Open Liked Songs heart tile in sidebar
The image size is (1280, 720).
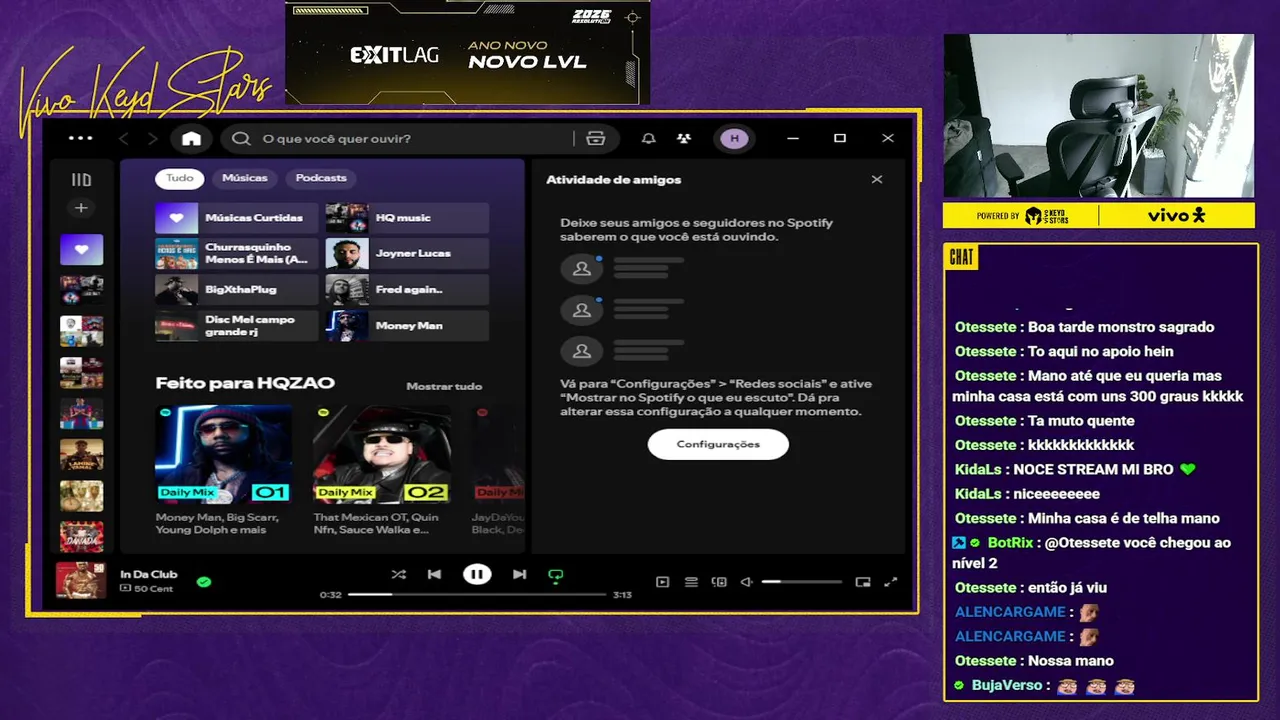coord(81,250)
